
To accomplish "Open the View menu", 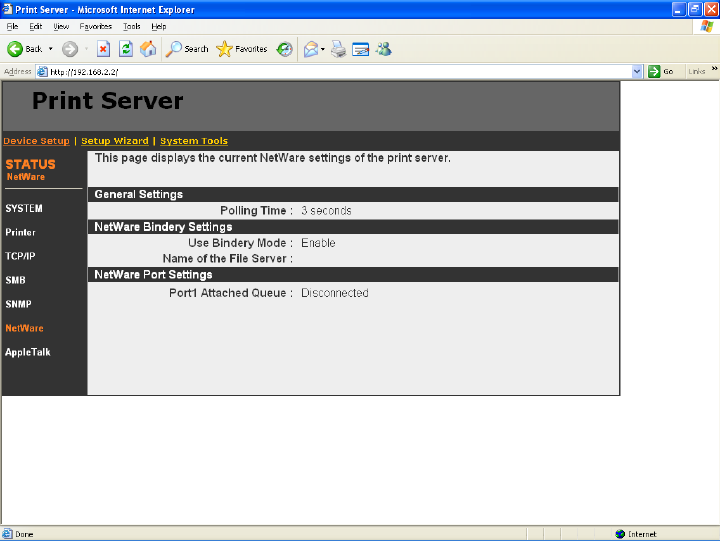I will 61,26.
